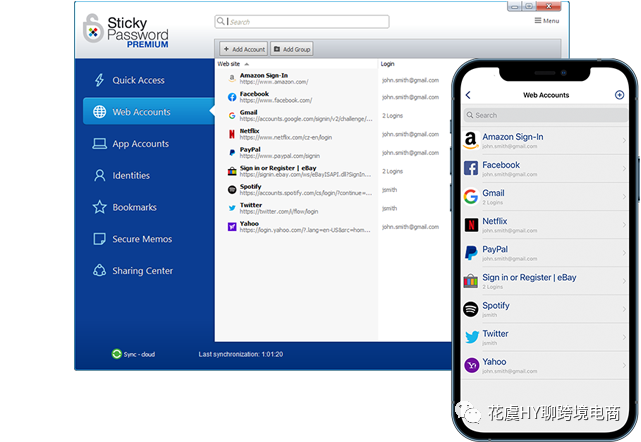Open Quick Access in the sidebar
The width and height of the screenshot is (641, 442).
(x=138, y=80)
